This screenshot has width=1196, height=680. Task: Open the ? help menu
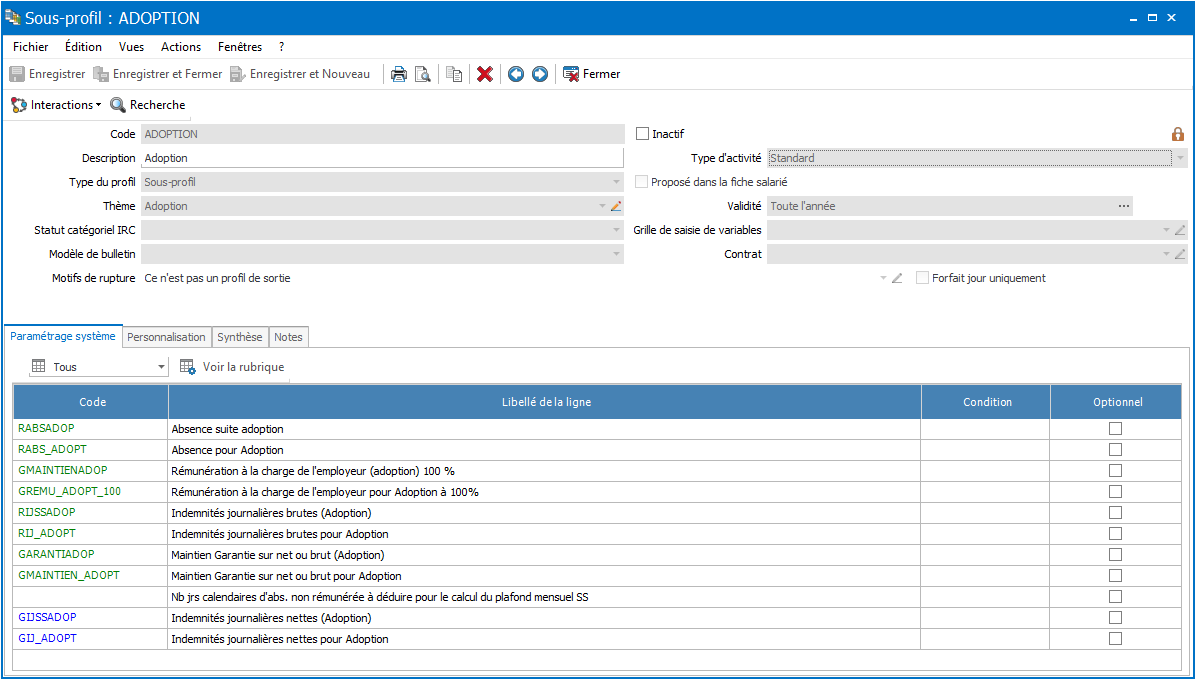pos(281,47)
